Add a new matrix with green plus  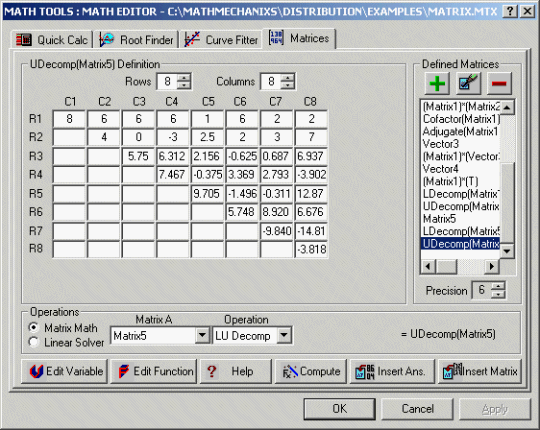pos(437,83)
